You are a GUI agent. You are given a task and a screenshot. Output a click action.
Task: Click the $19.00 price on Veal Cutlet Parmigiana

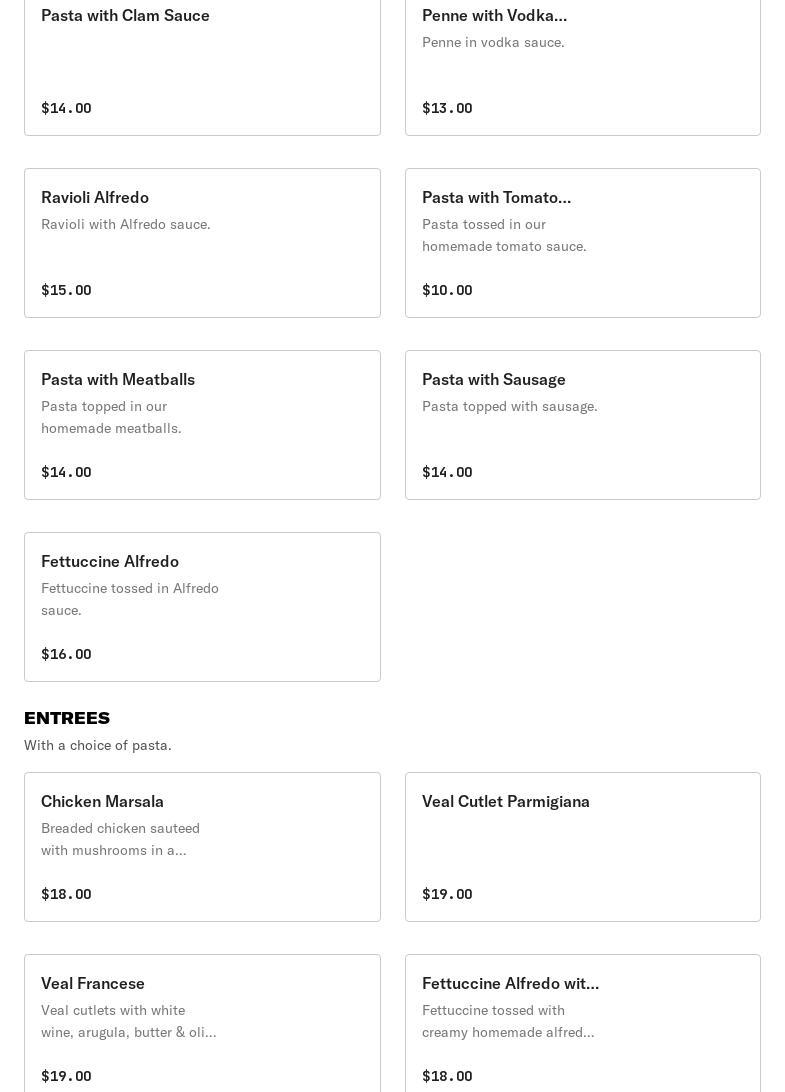447,894
